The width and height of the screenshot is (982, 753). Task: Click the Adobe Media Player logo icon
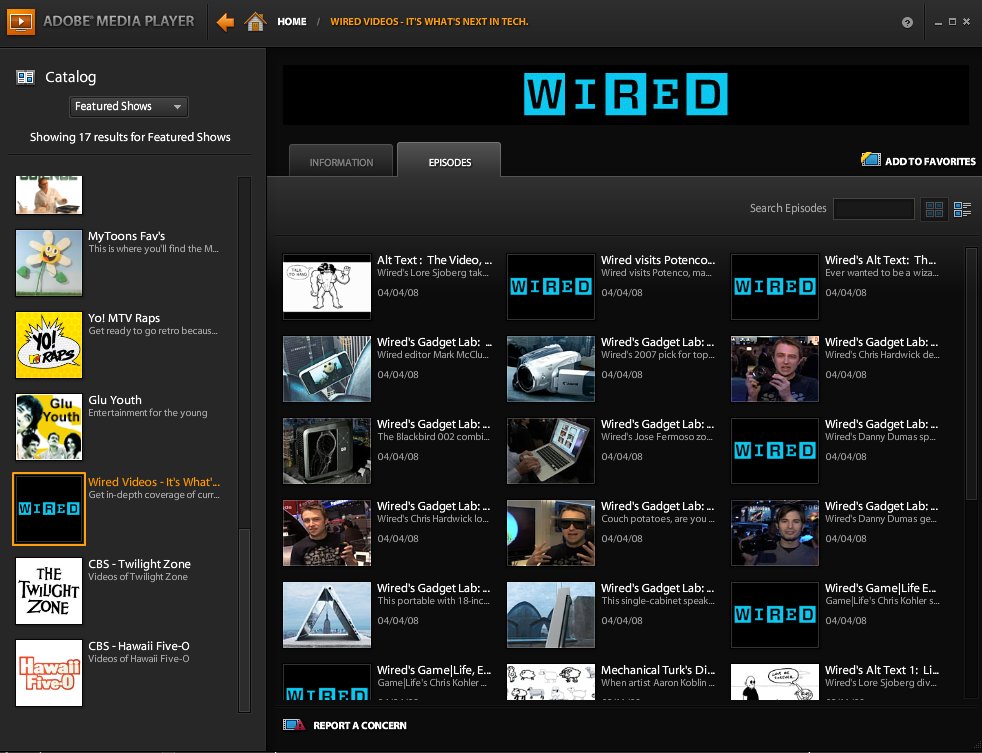[20, 20]
